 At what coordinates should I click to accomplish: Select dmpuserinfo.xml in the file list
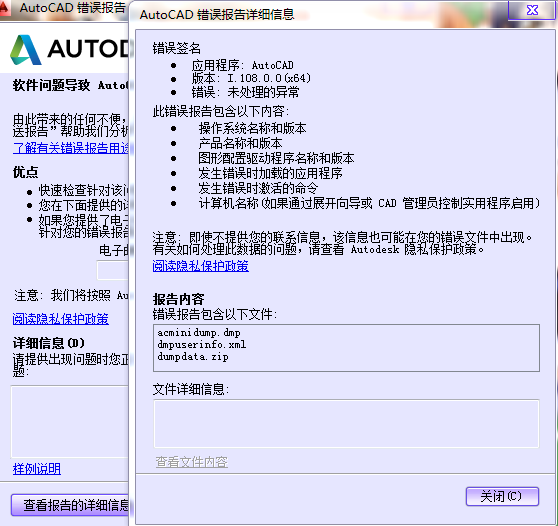[x=201, y=344]
